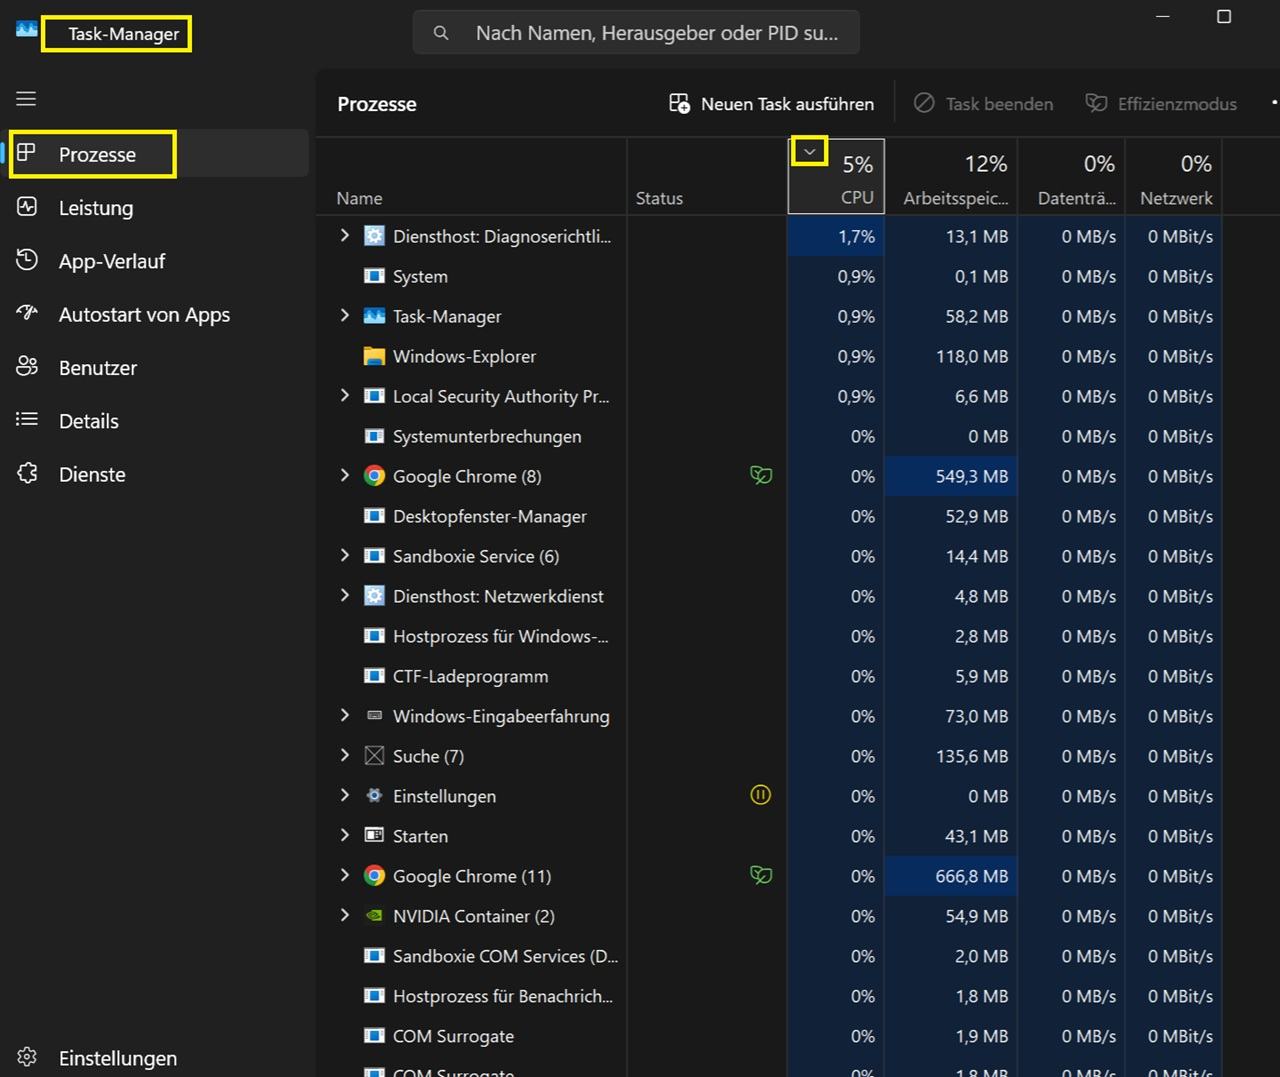Click the NVIDIA Container icon

tap(374, 915)
